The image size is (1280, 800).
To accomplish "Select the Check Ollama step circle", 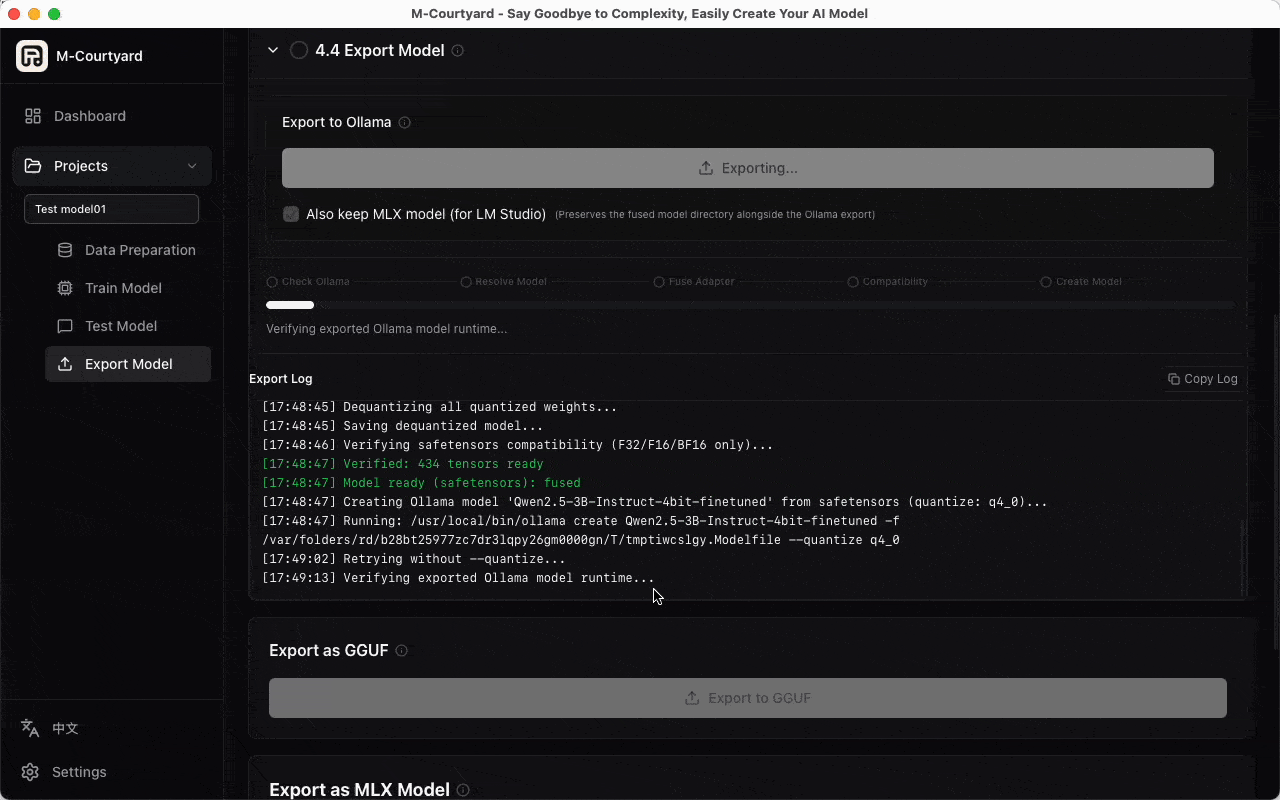I will tap(272, 281).
